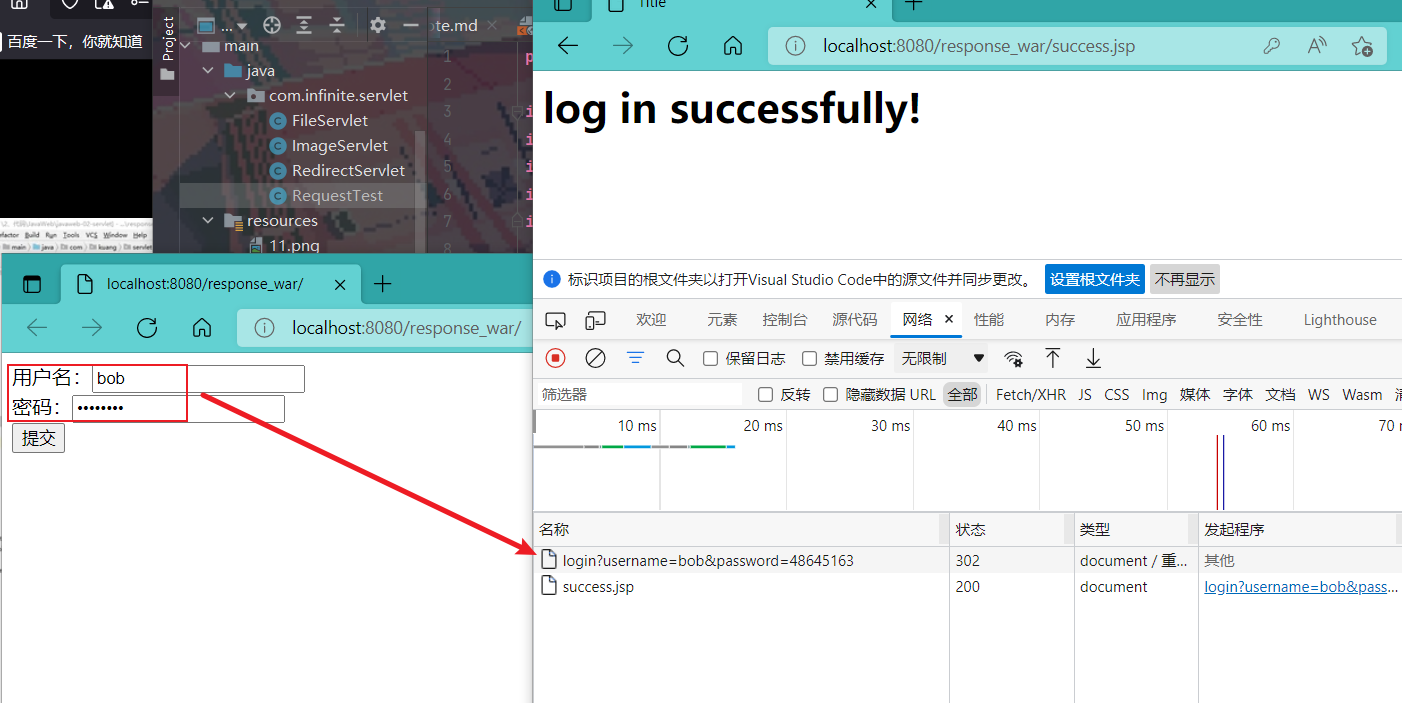
Task: Close the 网络 DevTools tab
Action: 949,320
